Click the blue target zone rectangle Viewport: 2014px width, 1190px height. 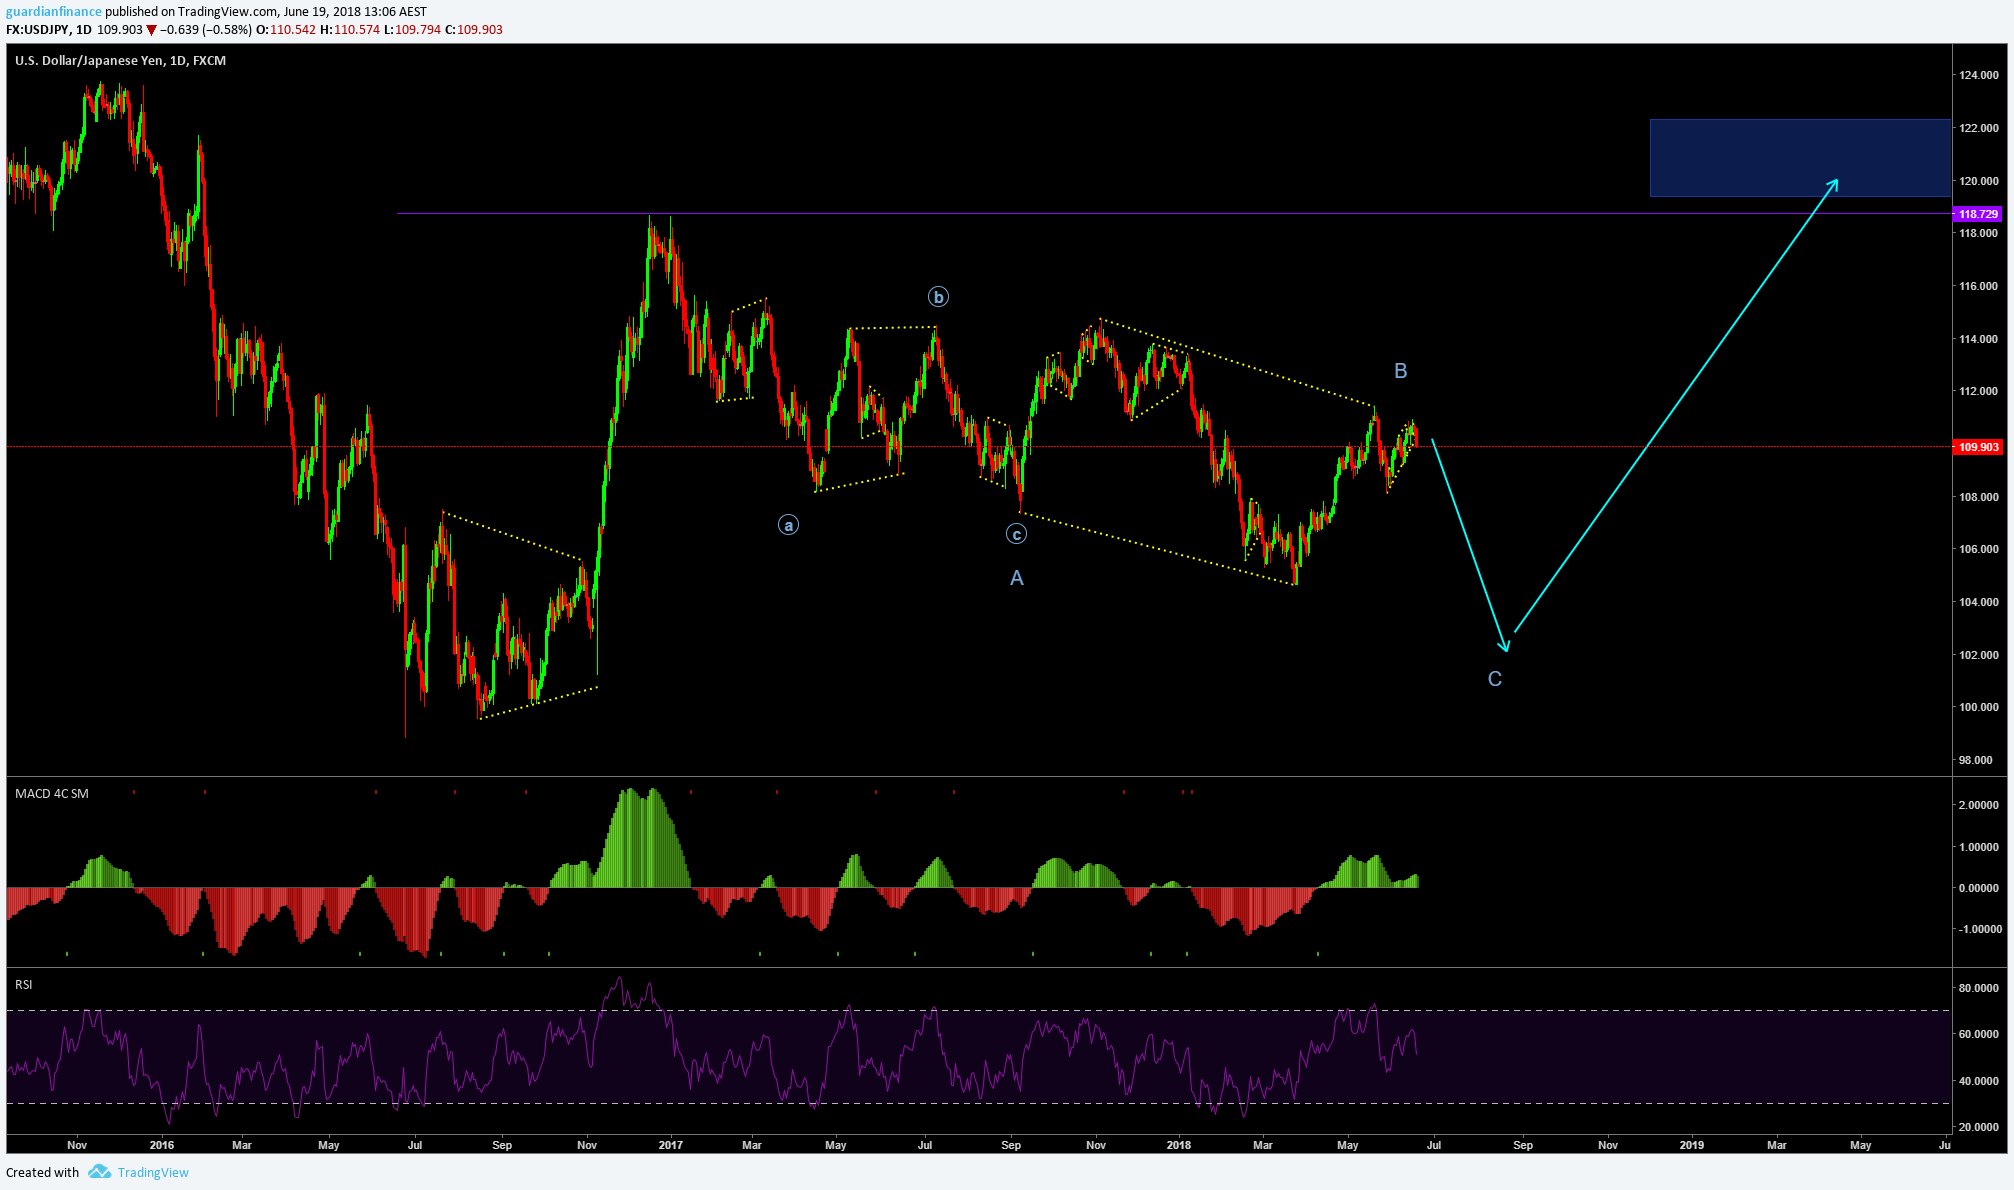(x=1800, y=158)
